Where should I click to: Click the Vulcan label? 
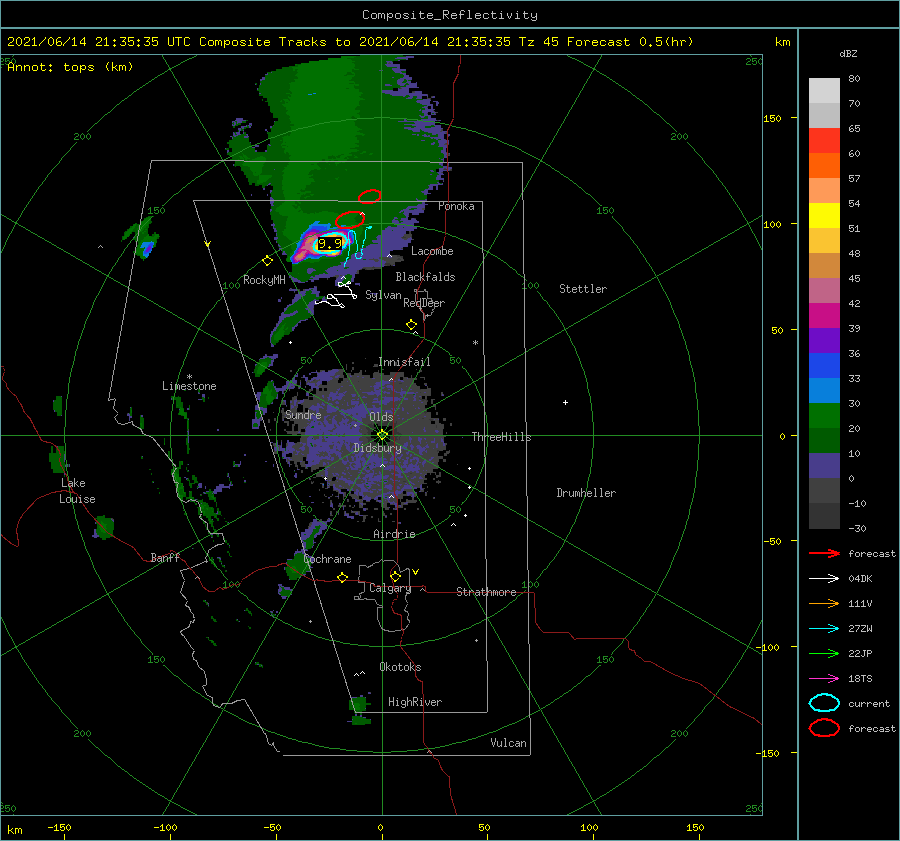[x=508, y=743]
